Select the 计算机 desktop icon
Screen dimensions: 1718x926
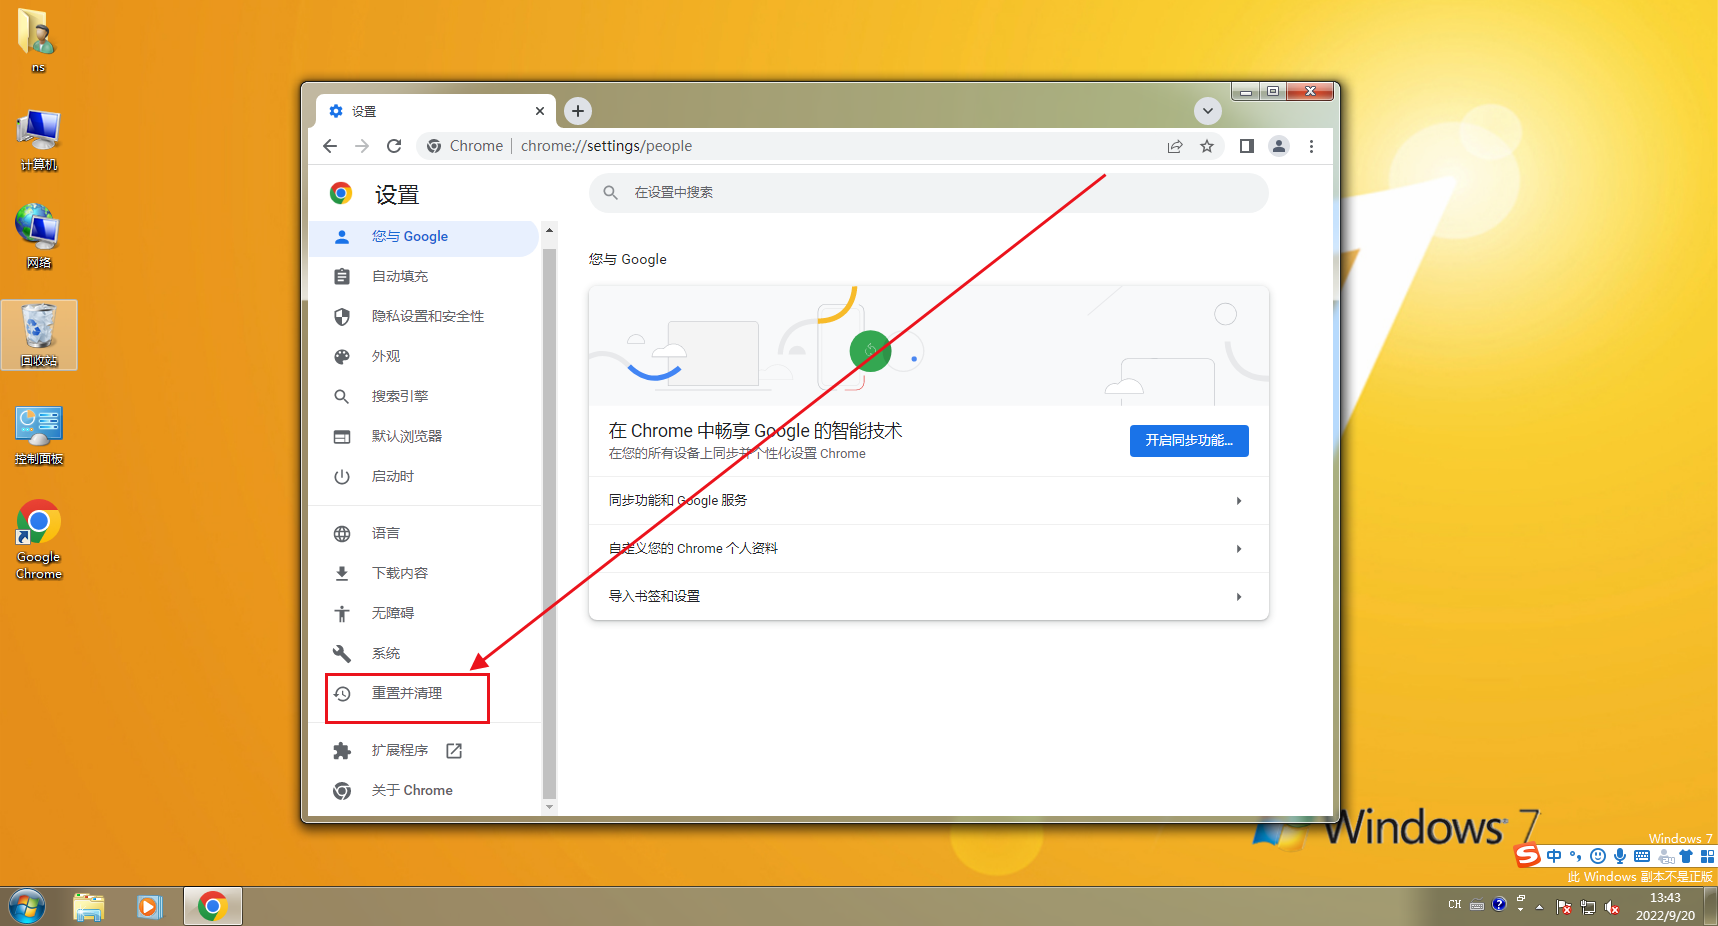[39, 140]
